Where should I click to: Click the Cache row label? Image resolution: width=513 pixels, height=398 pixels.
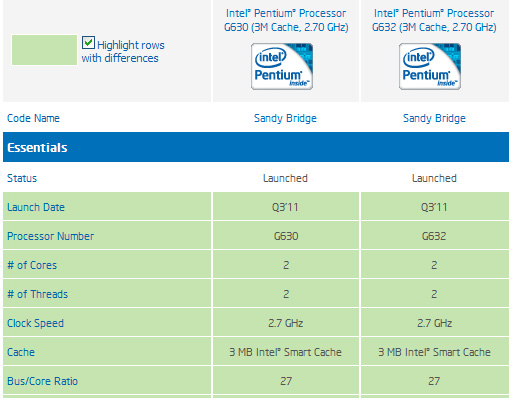coord(21,352)
